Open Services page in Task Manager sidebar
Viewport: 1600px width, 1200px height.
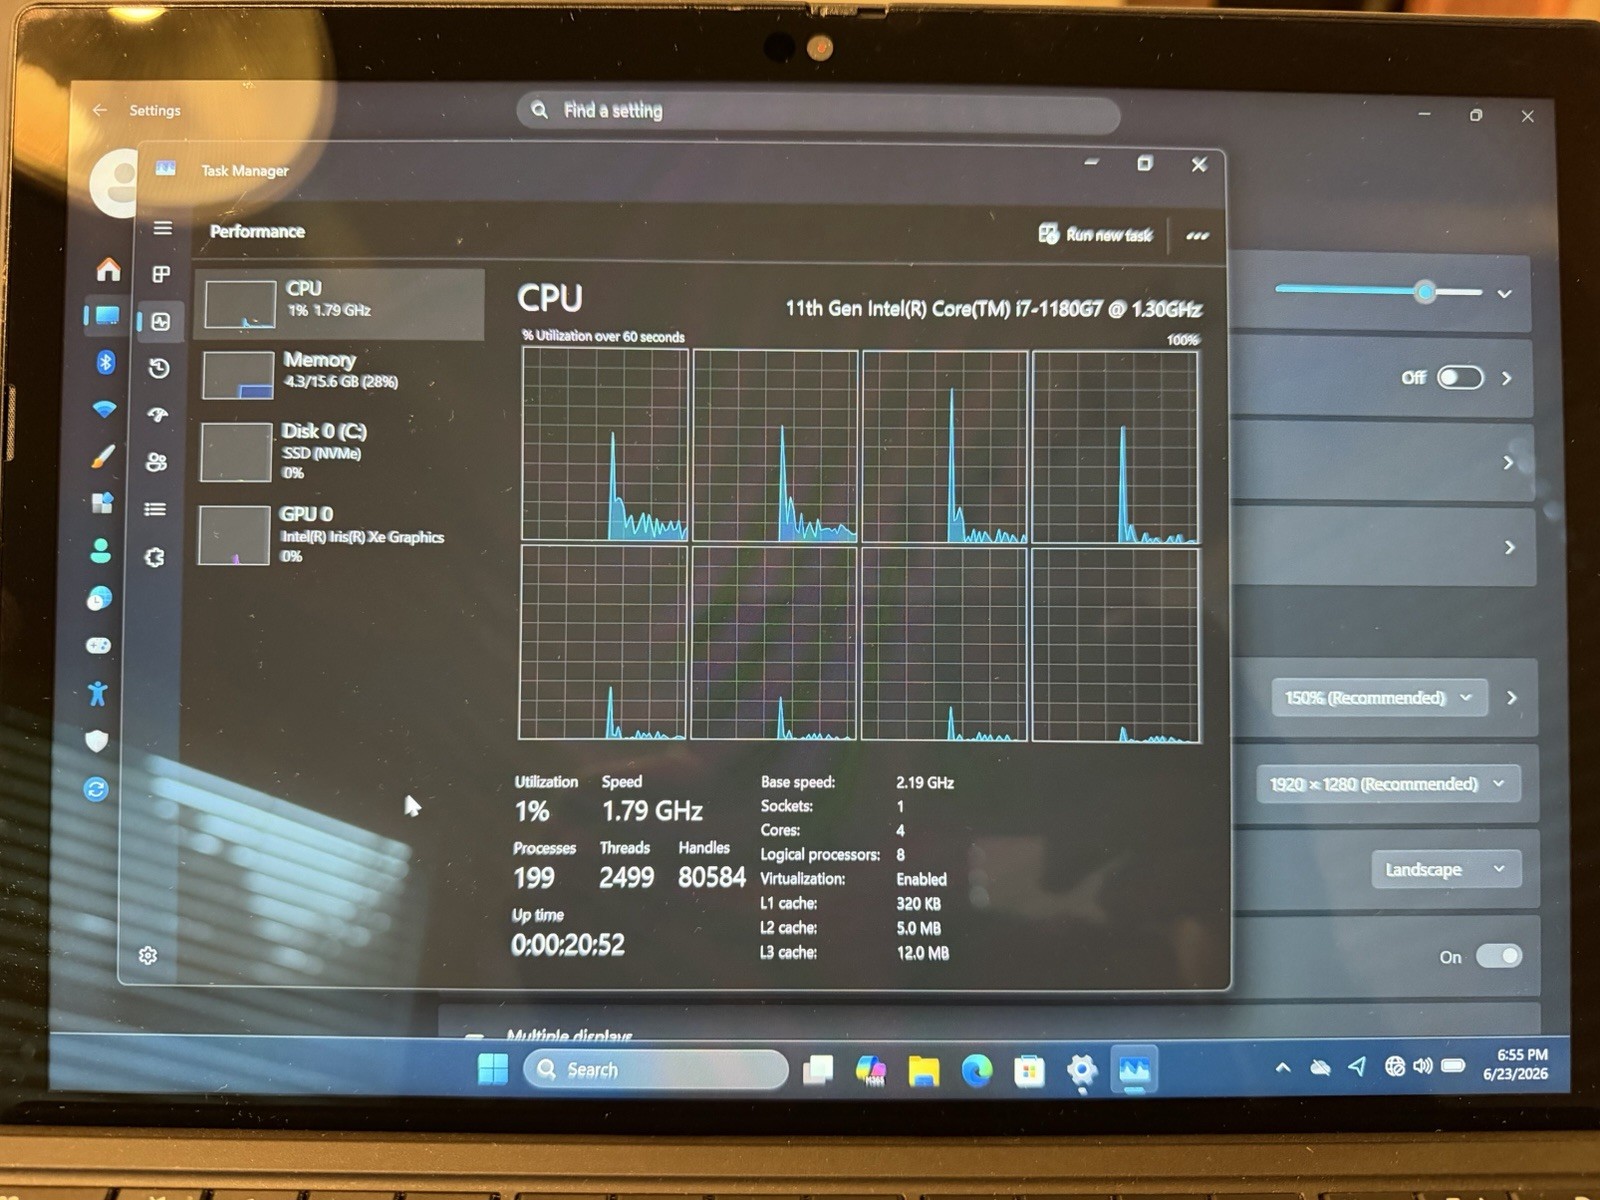point(154,557)
